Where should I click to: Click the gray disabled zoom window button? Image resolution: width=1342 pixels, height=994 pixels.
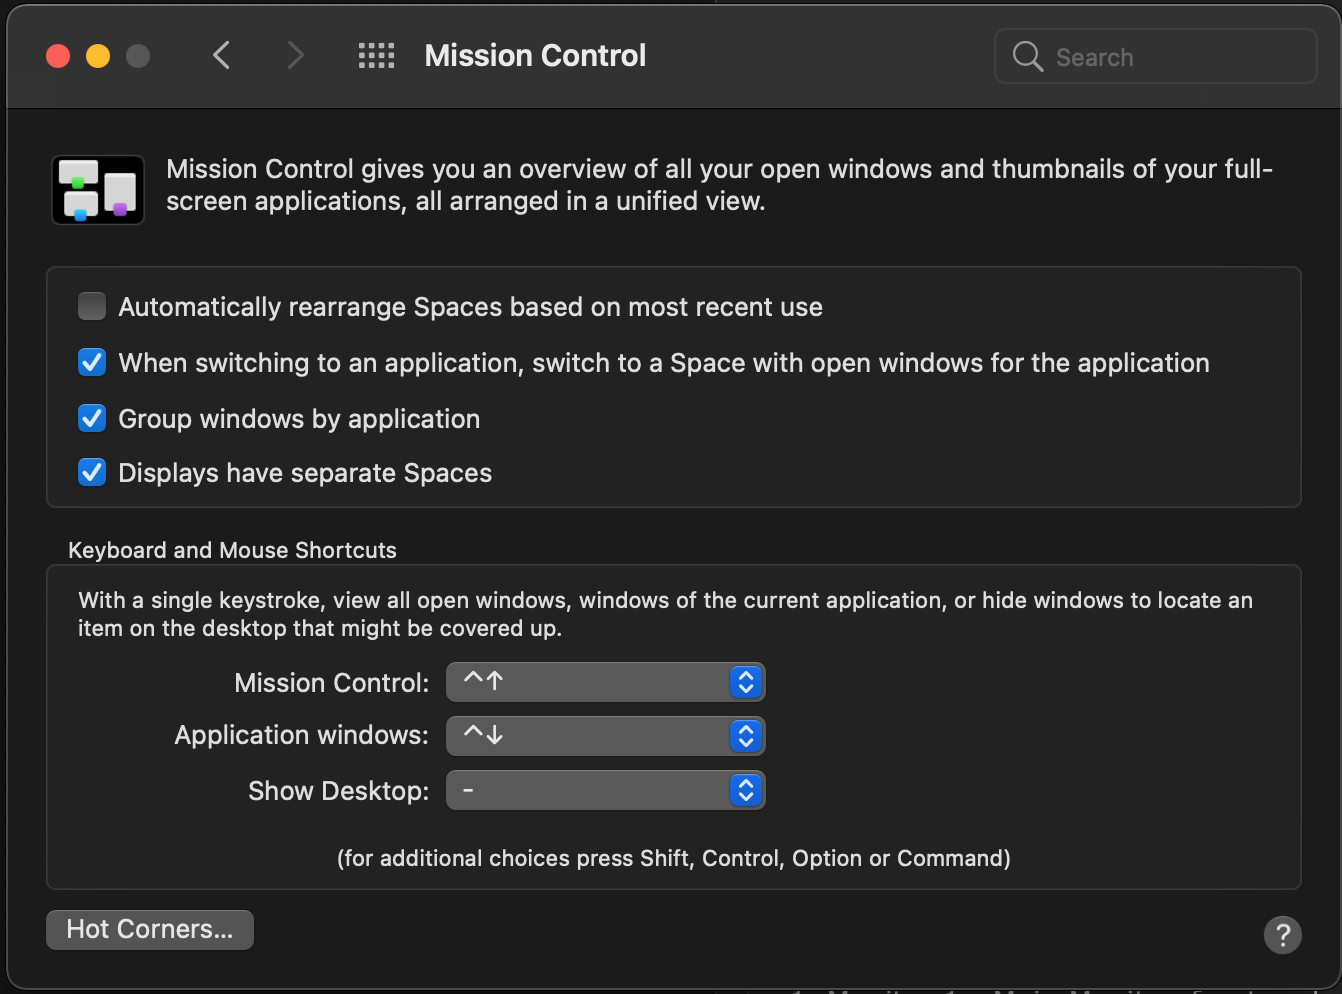pos(138,56)
